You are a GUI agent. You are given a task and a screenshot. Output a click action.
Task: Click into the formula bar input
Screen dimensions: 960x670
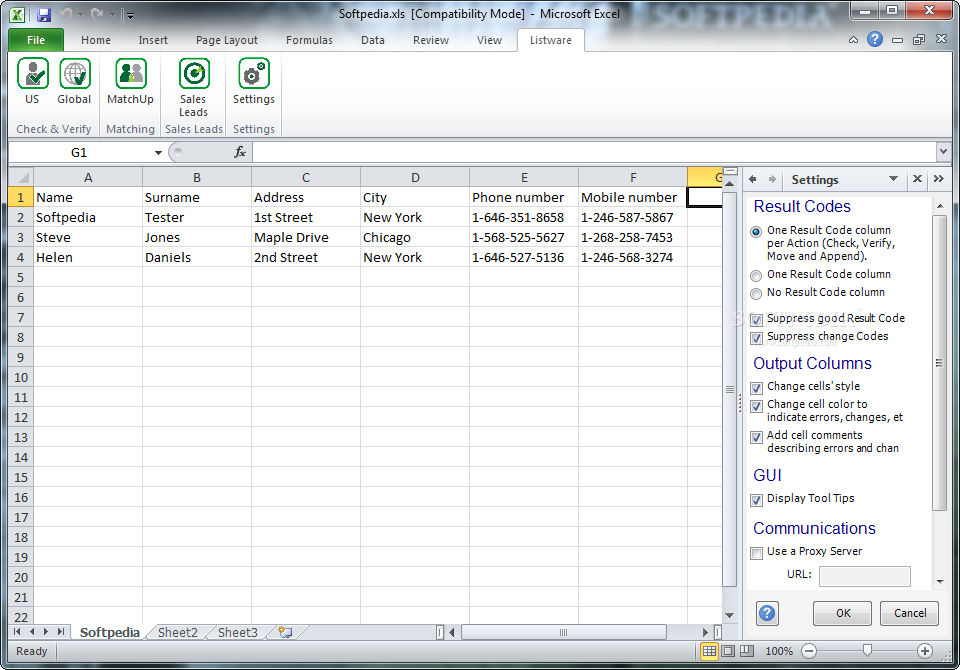[594, 152]
